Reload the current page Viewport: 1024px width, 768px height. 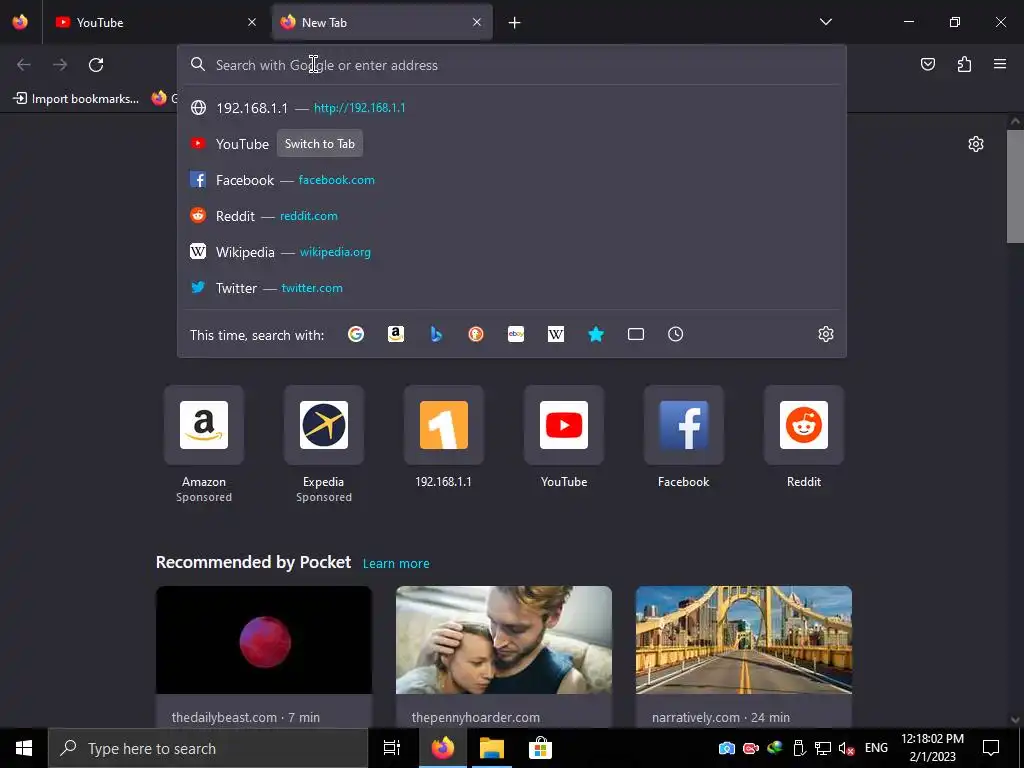coord(96,65)
